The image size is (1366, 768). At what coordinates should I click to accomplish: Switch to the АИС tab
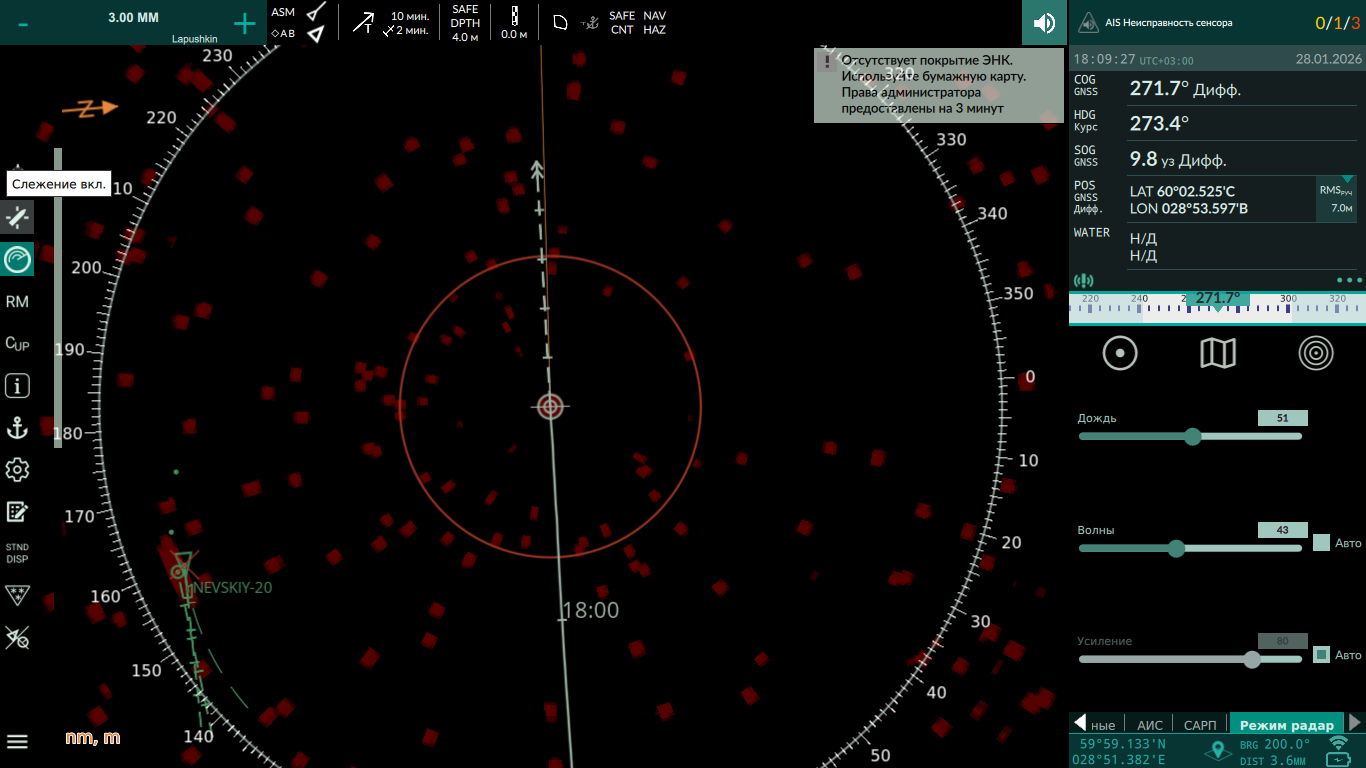pos(1150,725)
